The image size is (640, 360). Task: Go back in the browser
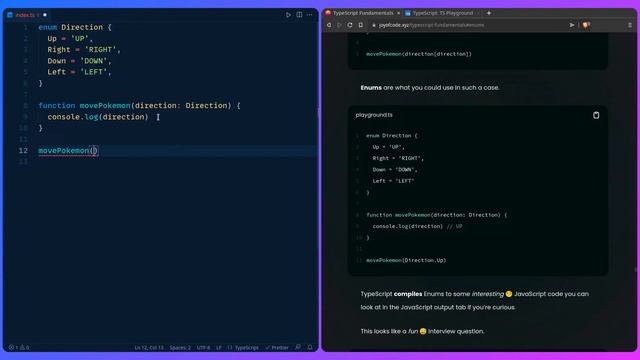[x=329, y=25]
